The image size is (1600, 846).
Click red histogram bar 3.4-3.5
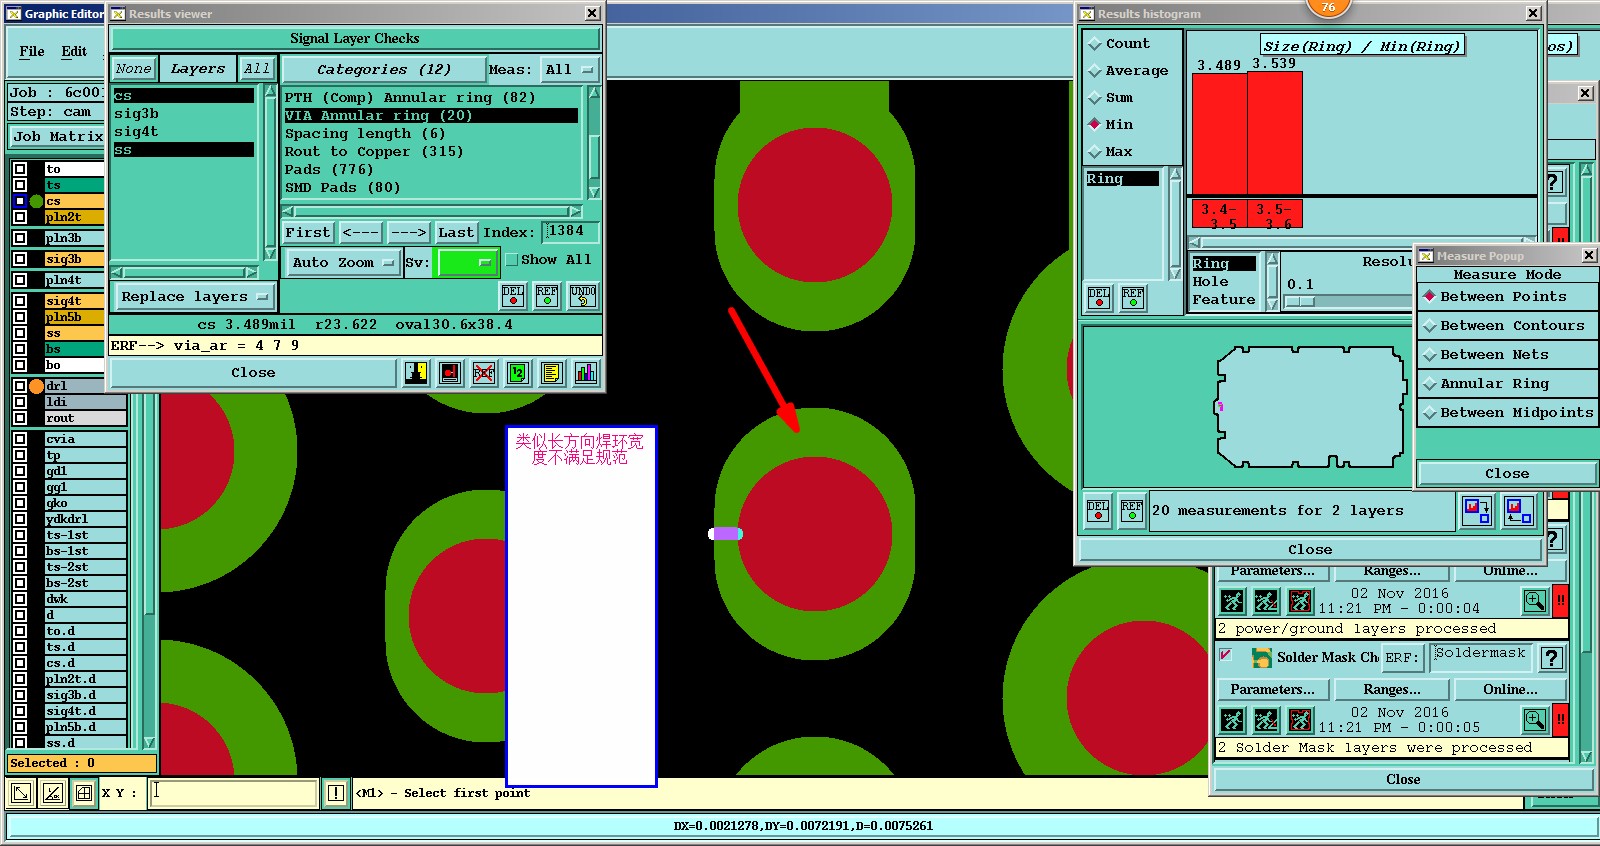tap(1219, 133)
